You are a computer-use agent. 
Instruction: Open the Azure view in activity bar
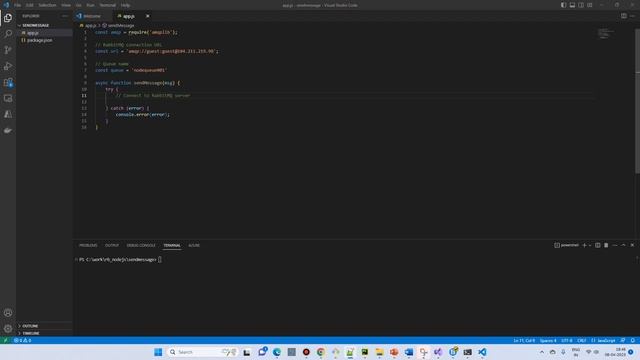click(8, 114)
